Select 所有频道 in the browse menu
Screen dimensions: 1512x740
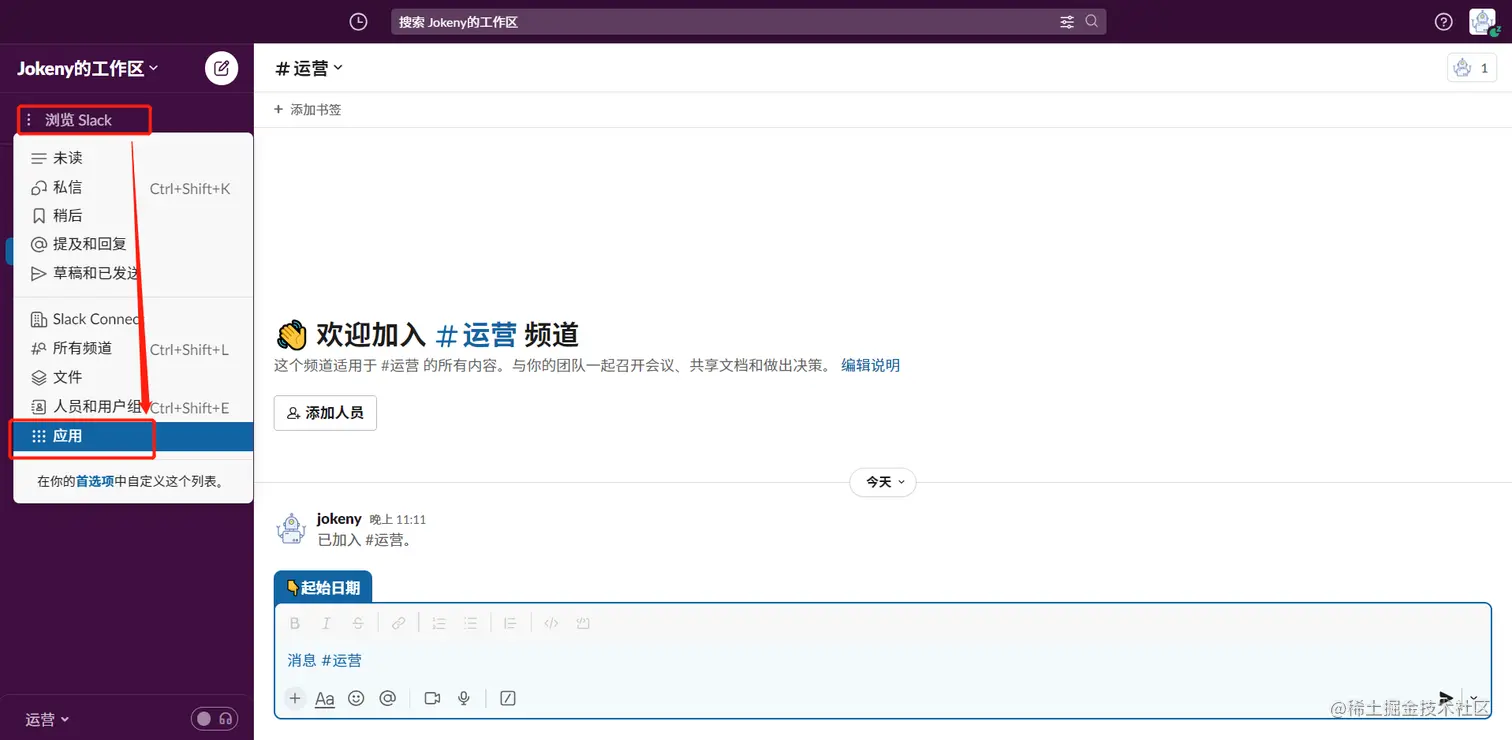(132, 348)
